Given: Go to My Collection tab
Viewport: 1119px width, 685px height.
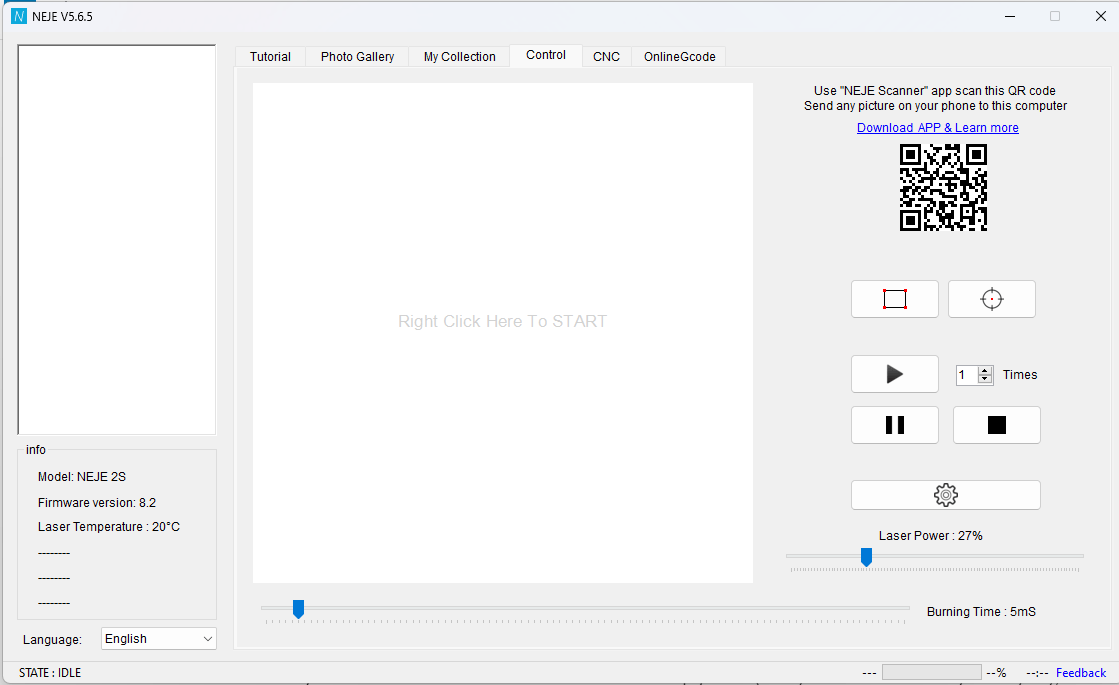Looking at the screenshot, I should point(459,57).
